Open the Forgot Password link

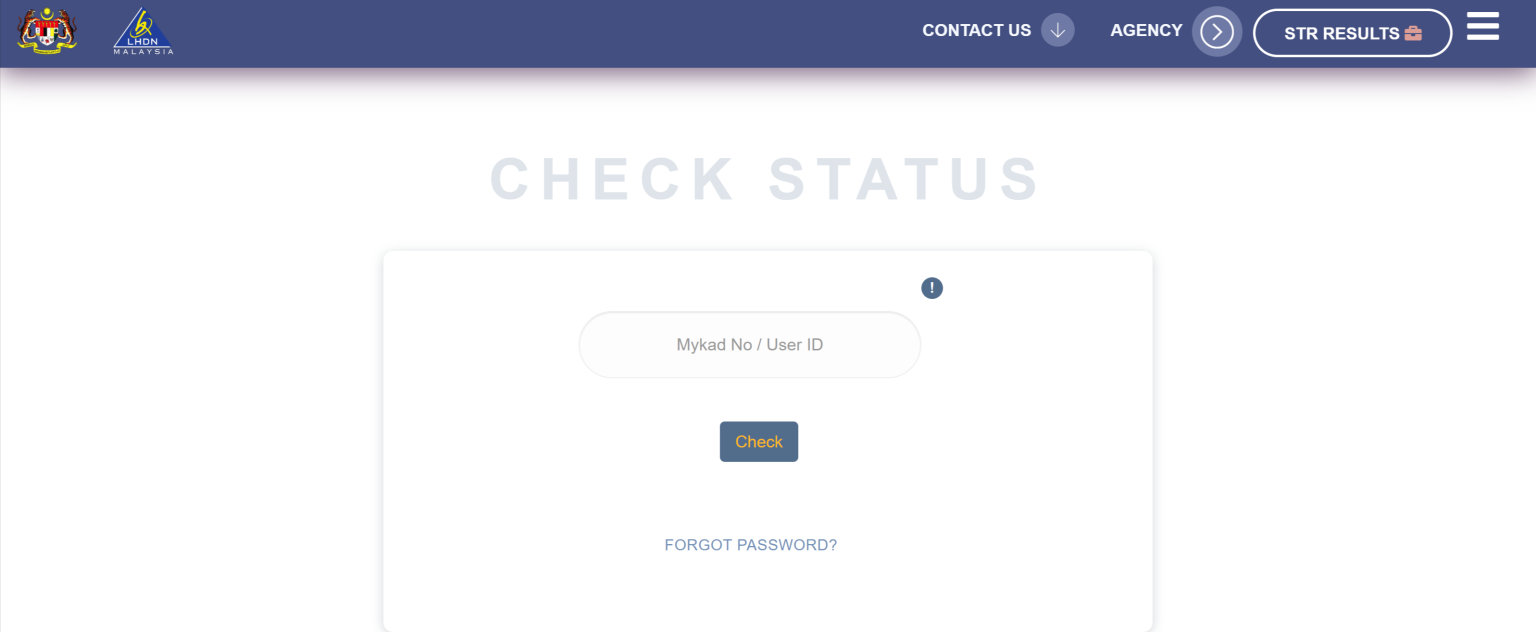coord(750,545)
